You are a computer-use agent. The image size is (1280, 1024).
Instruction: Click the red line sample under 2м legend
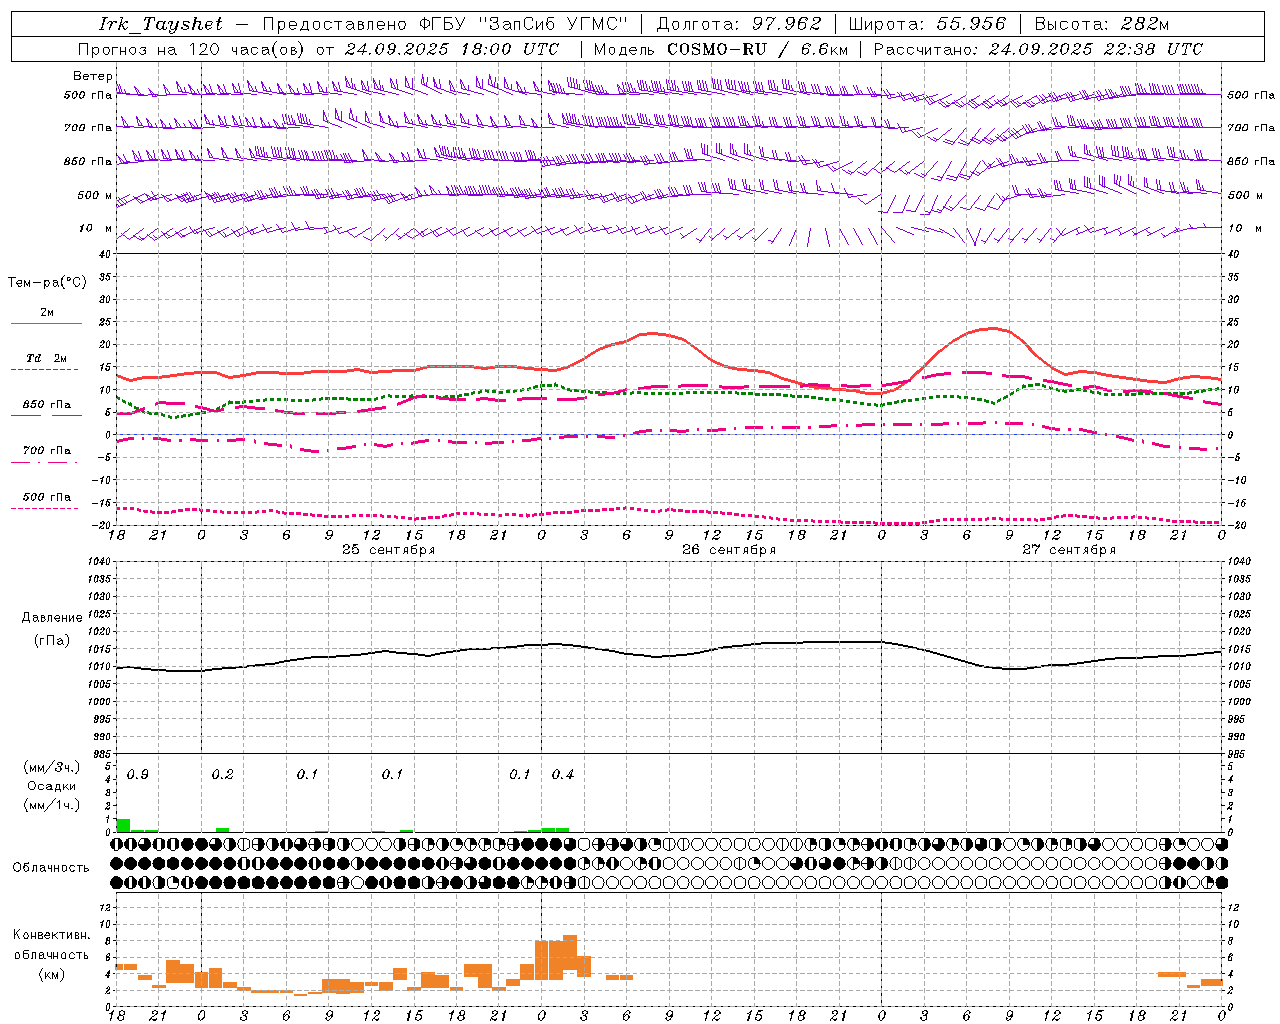(46, 324)
